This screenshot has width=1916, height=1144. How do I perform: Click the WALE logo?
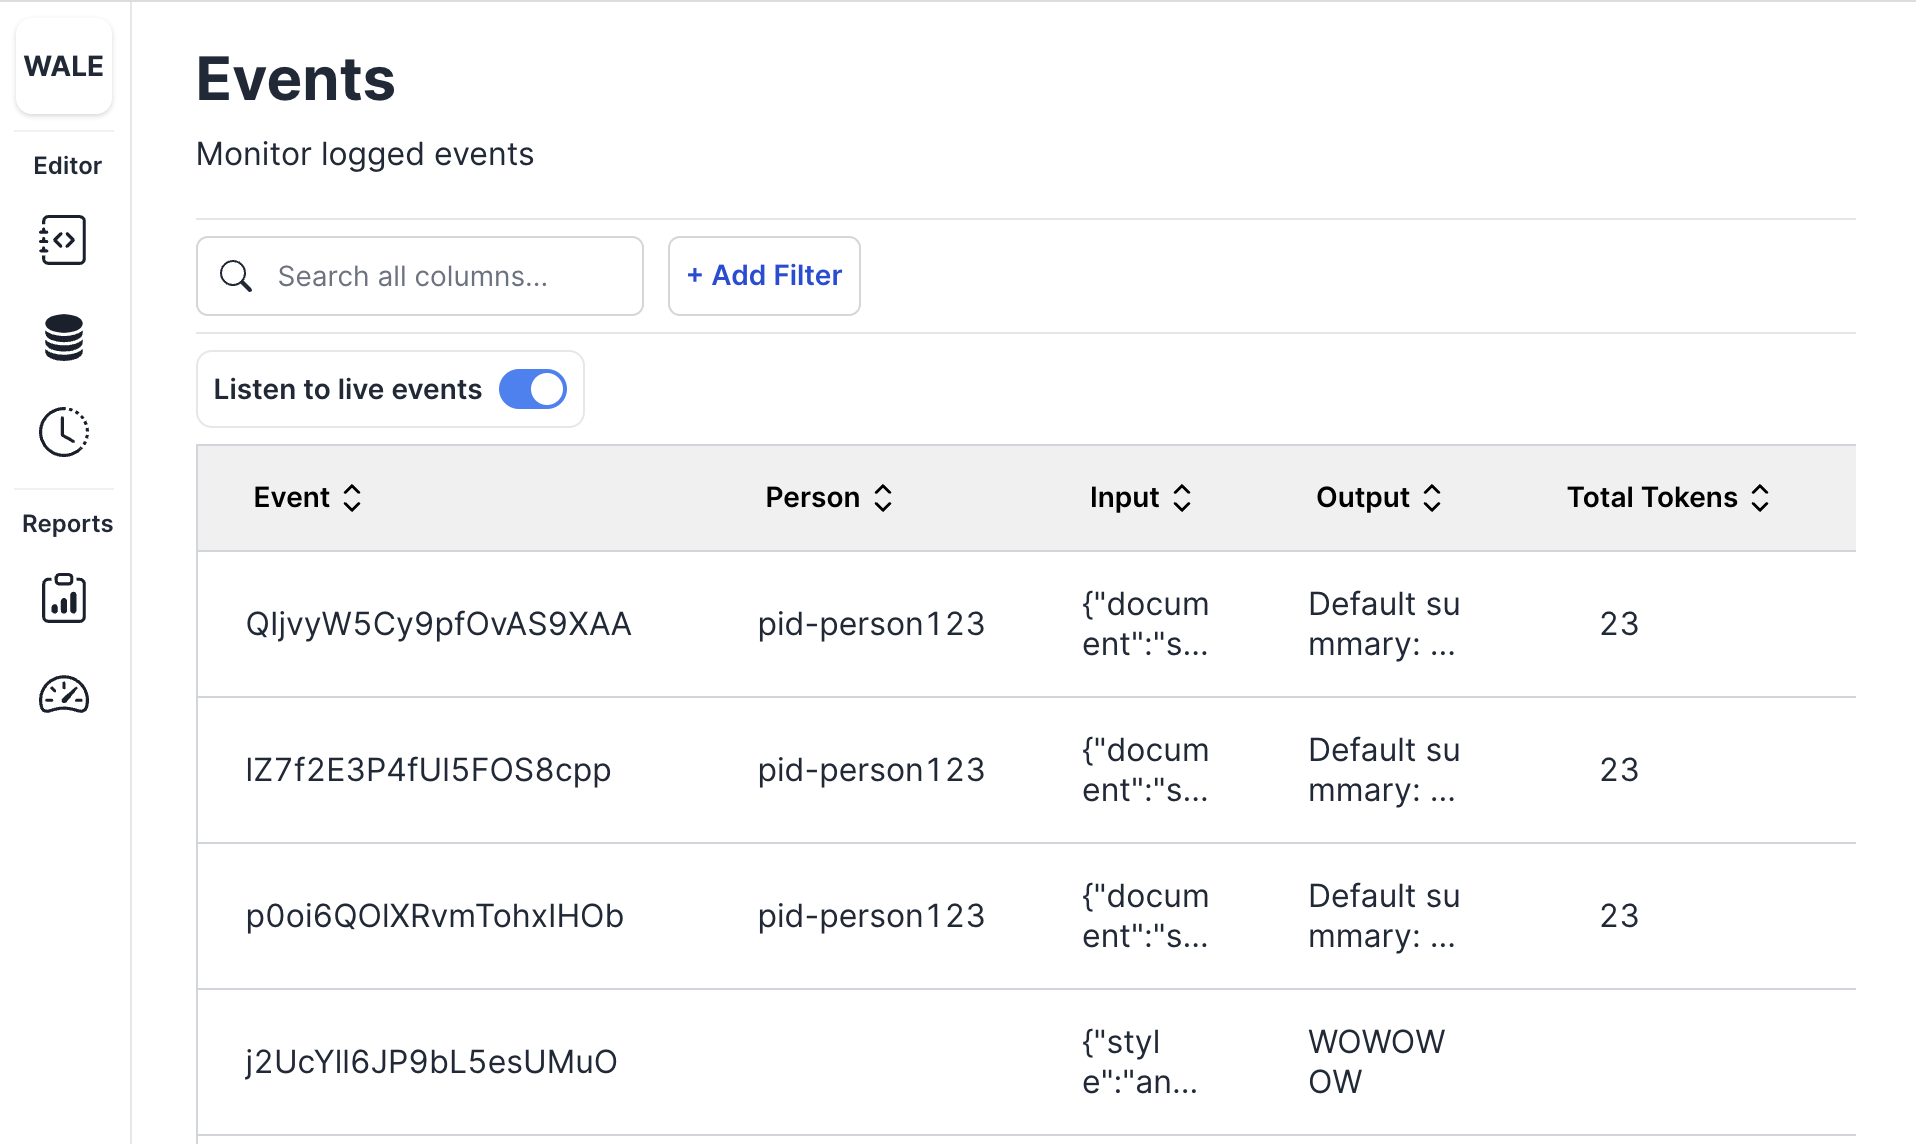(64, 66)
